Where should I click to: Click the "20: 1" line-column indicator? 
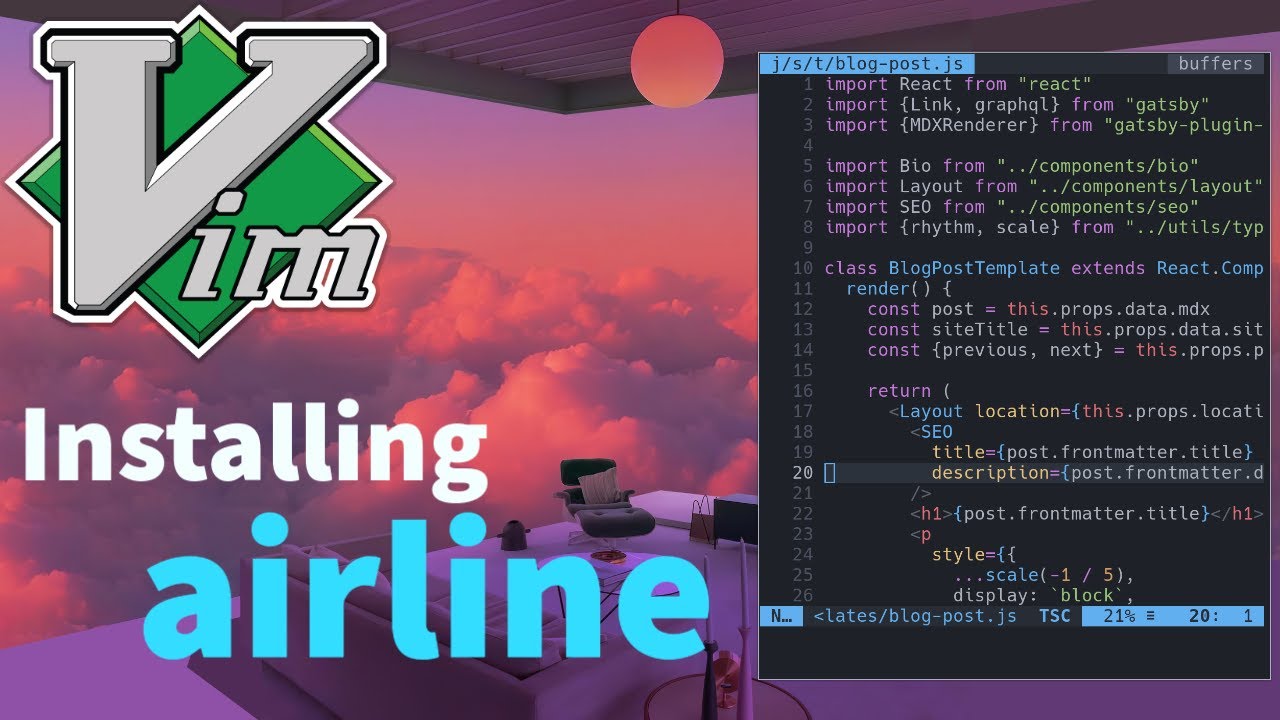pos(1222,616)
